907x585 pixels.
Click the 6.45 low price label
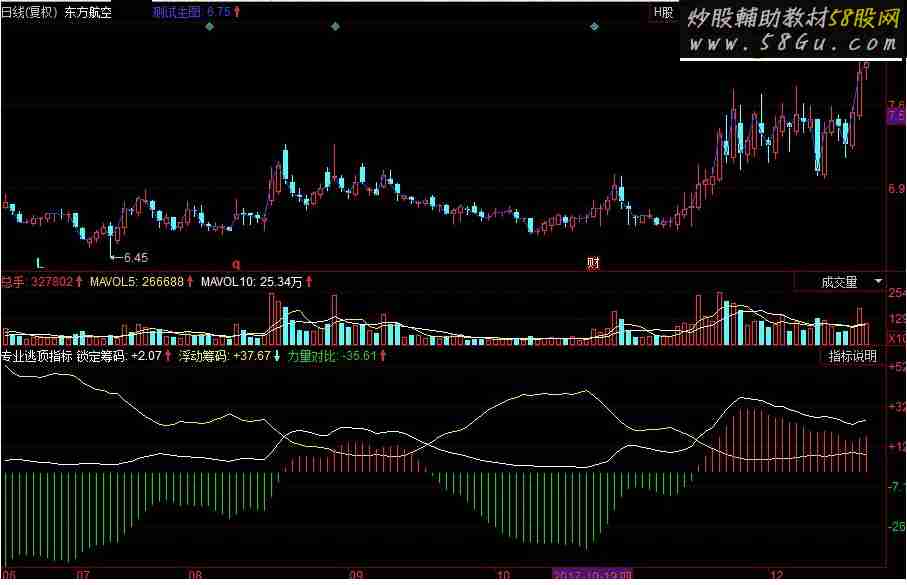(135, 257)
